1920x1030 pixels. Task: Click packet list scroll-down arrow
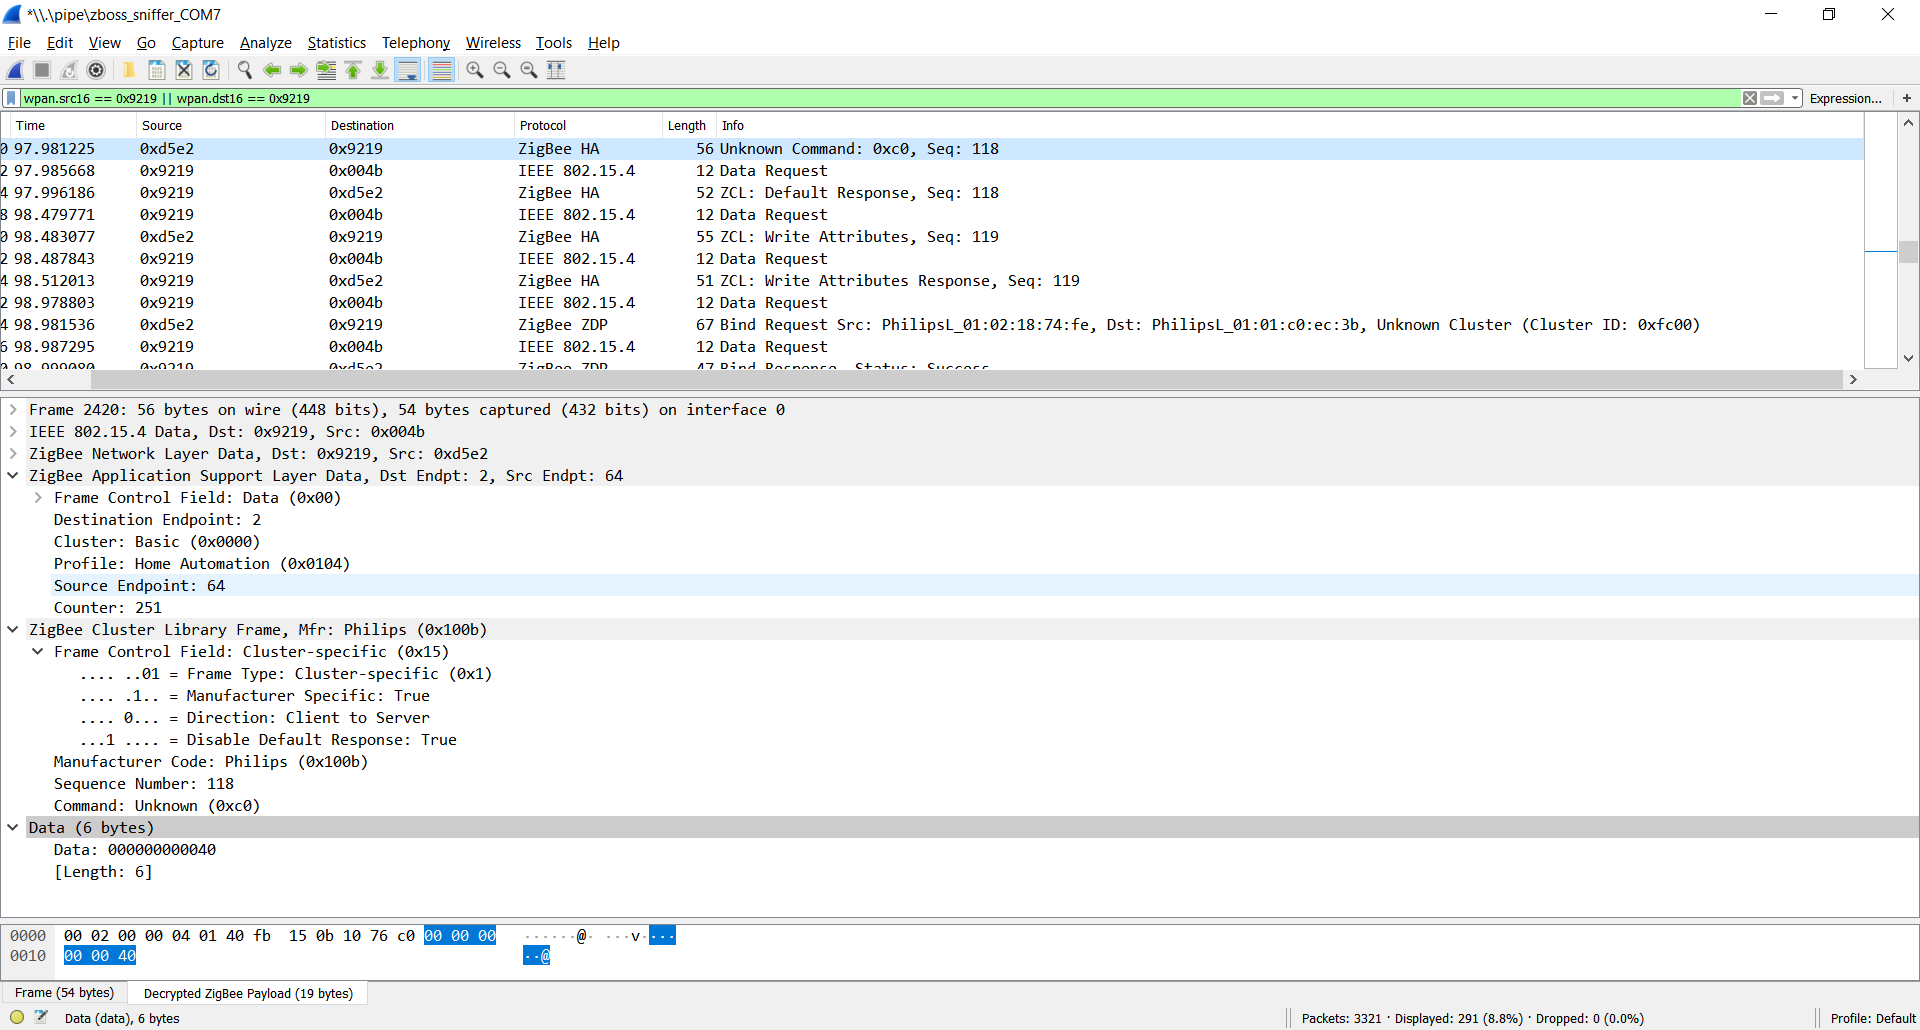coord(1908,358)
